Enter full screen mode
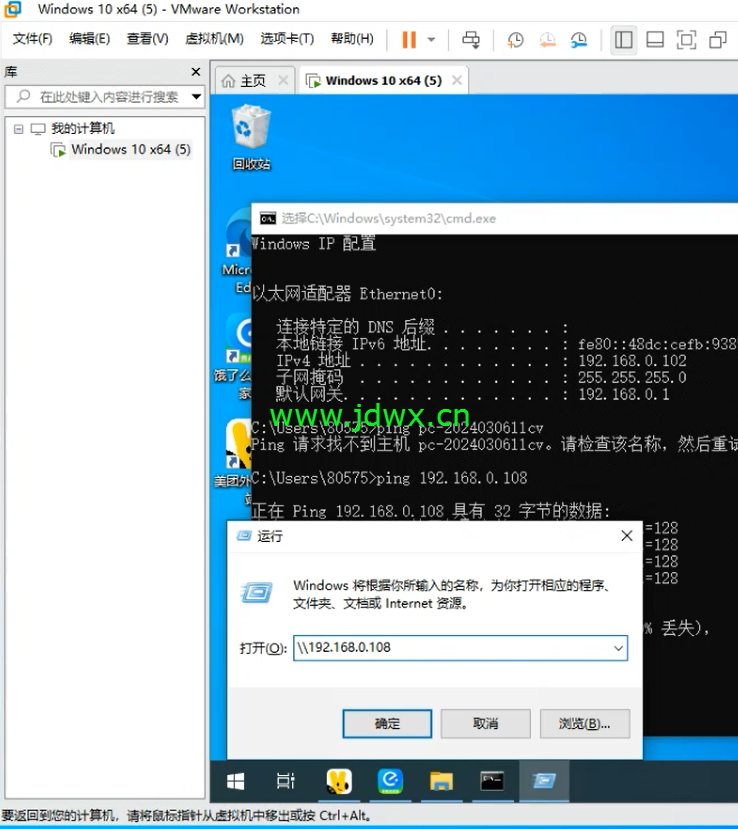The height and width of the screenshot is (829, 738). click(x=686, y=40)
